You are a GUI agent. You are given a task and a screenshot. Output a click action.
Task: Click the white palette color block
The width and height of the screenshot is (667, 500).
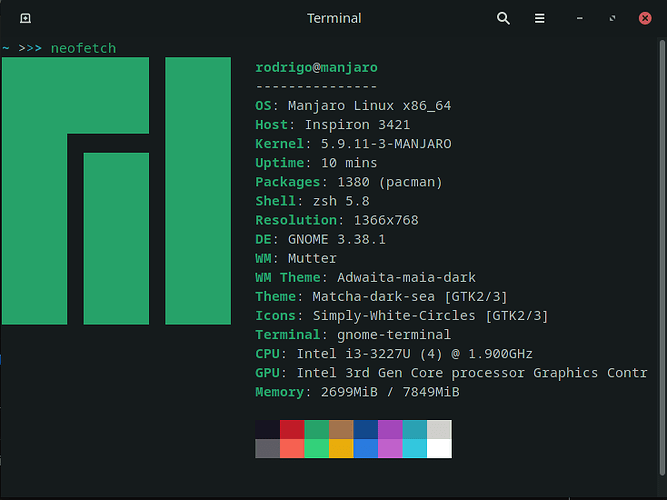tap(439, 449)
